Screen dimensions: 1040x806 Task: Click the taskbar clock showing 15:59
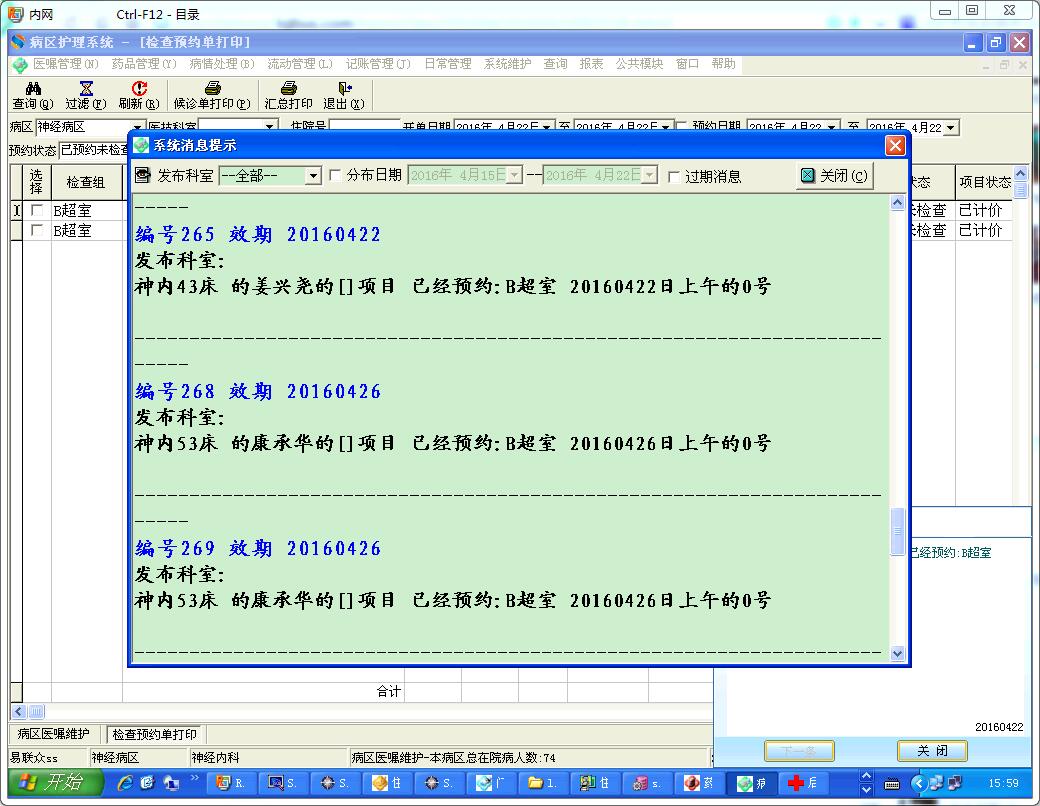coord(1003,783)
